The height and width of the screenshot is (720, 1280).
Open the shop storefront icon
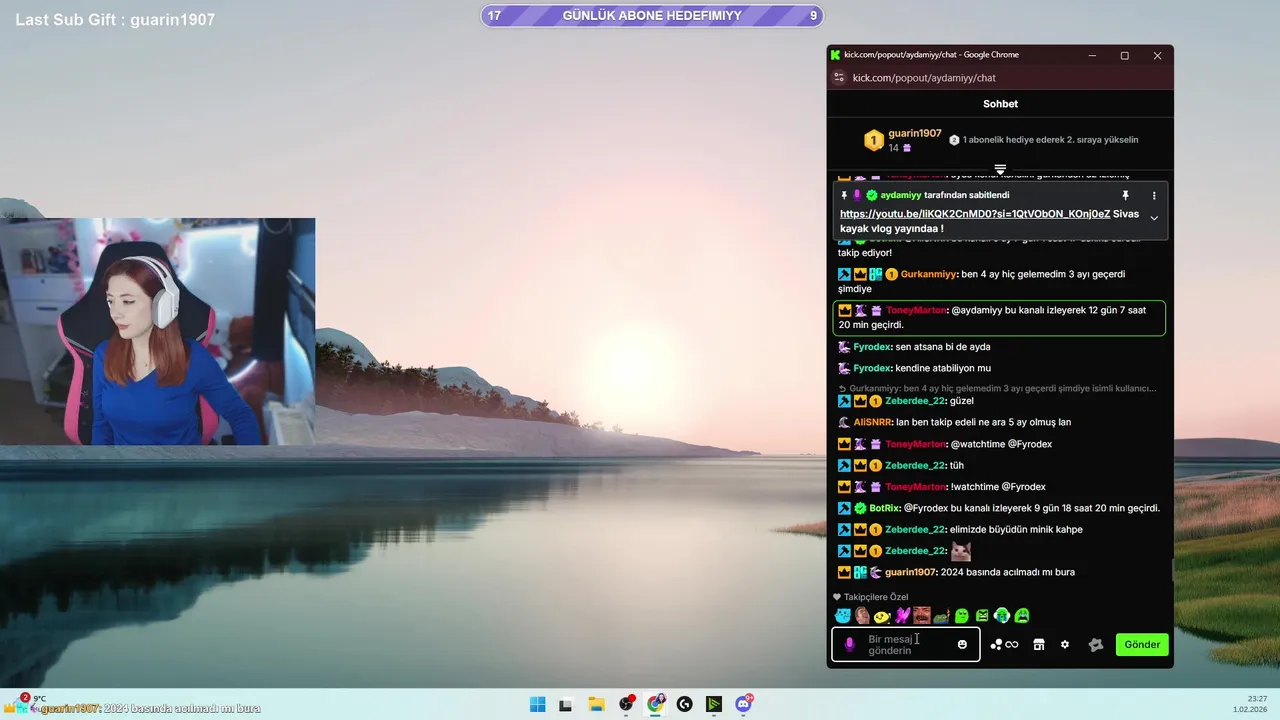click(1039, 645)
